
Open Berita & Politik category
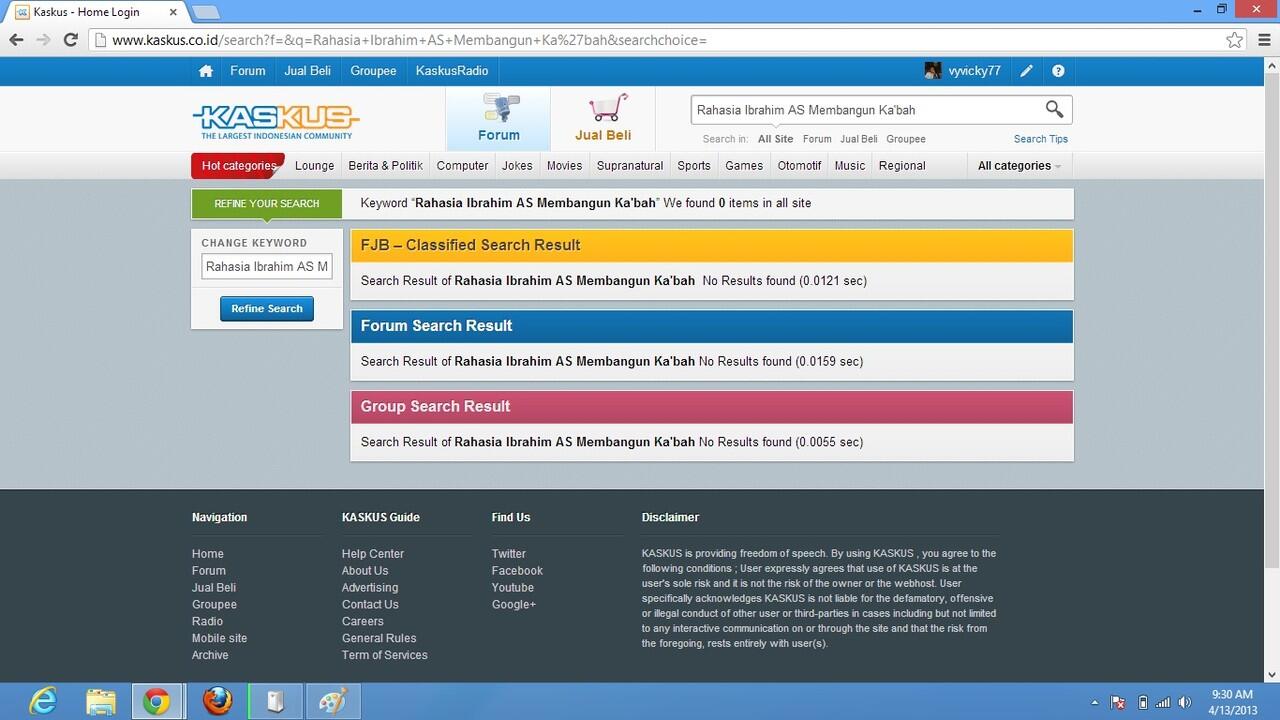[386, 166]
